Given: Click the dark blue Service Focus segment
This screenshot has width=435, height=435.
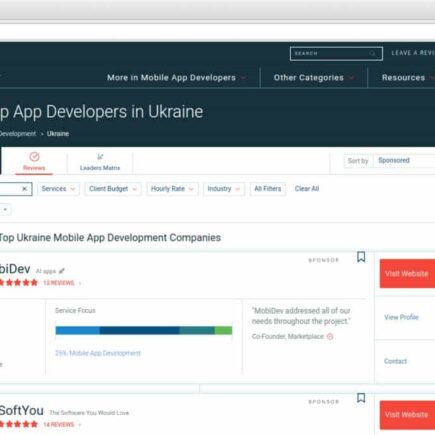Looking at the screenshot, I should click(139, 330).
